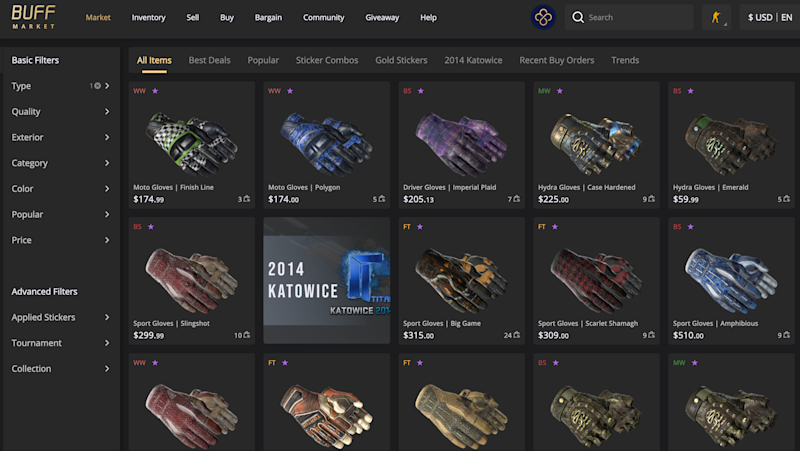Click star icon on Hydra Gloves Emerald card

click(x=690, y=91)
